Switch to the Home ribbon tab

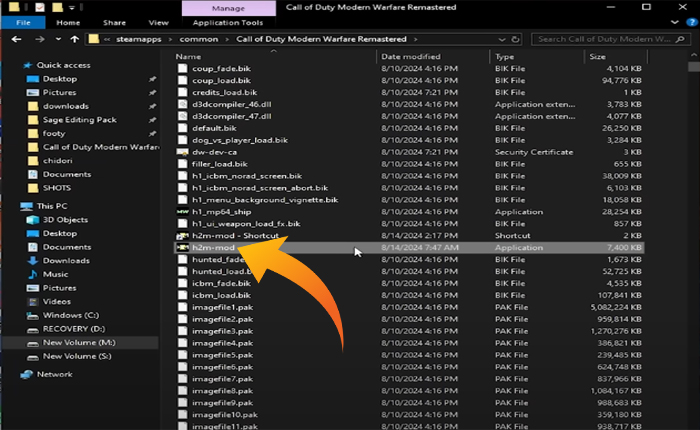click(x=68, y=23)
